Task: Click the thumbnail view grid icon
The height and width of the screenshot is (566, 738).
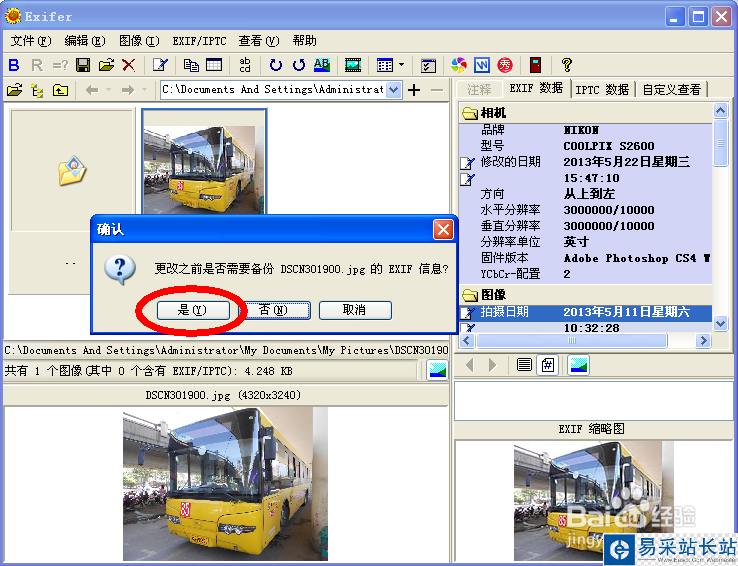Action: click(x=385, y=65)
